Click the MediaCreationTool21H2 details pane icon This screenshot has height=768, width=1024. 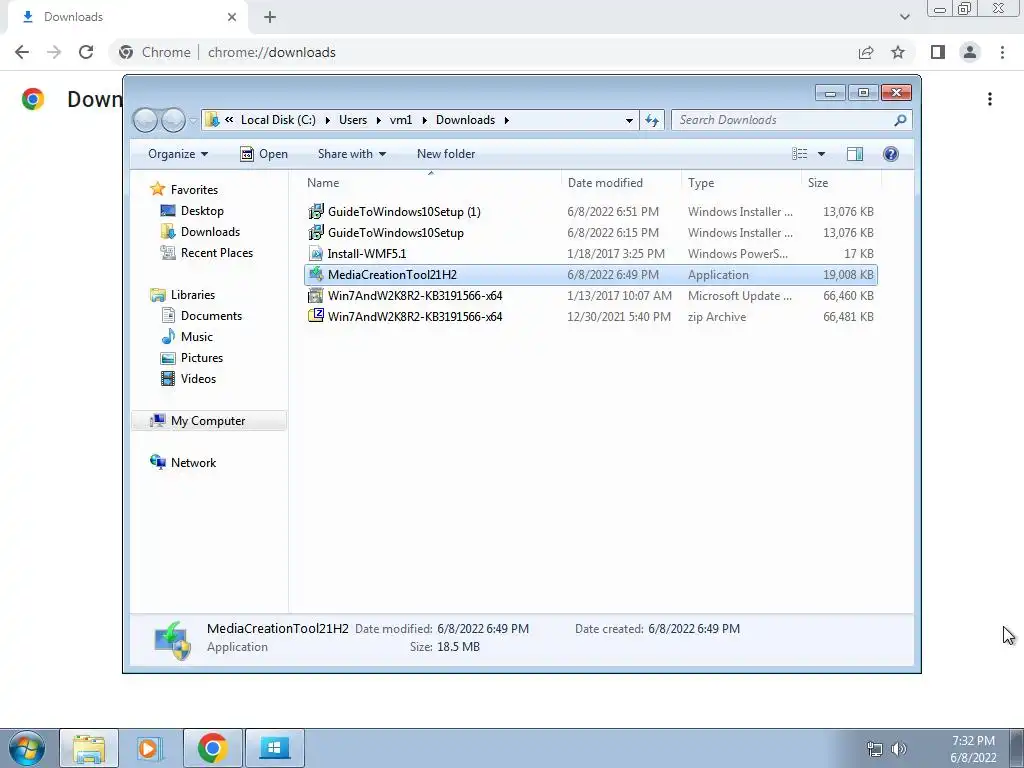tap(172, 640)
